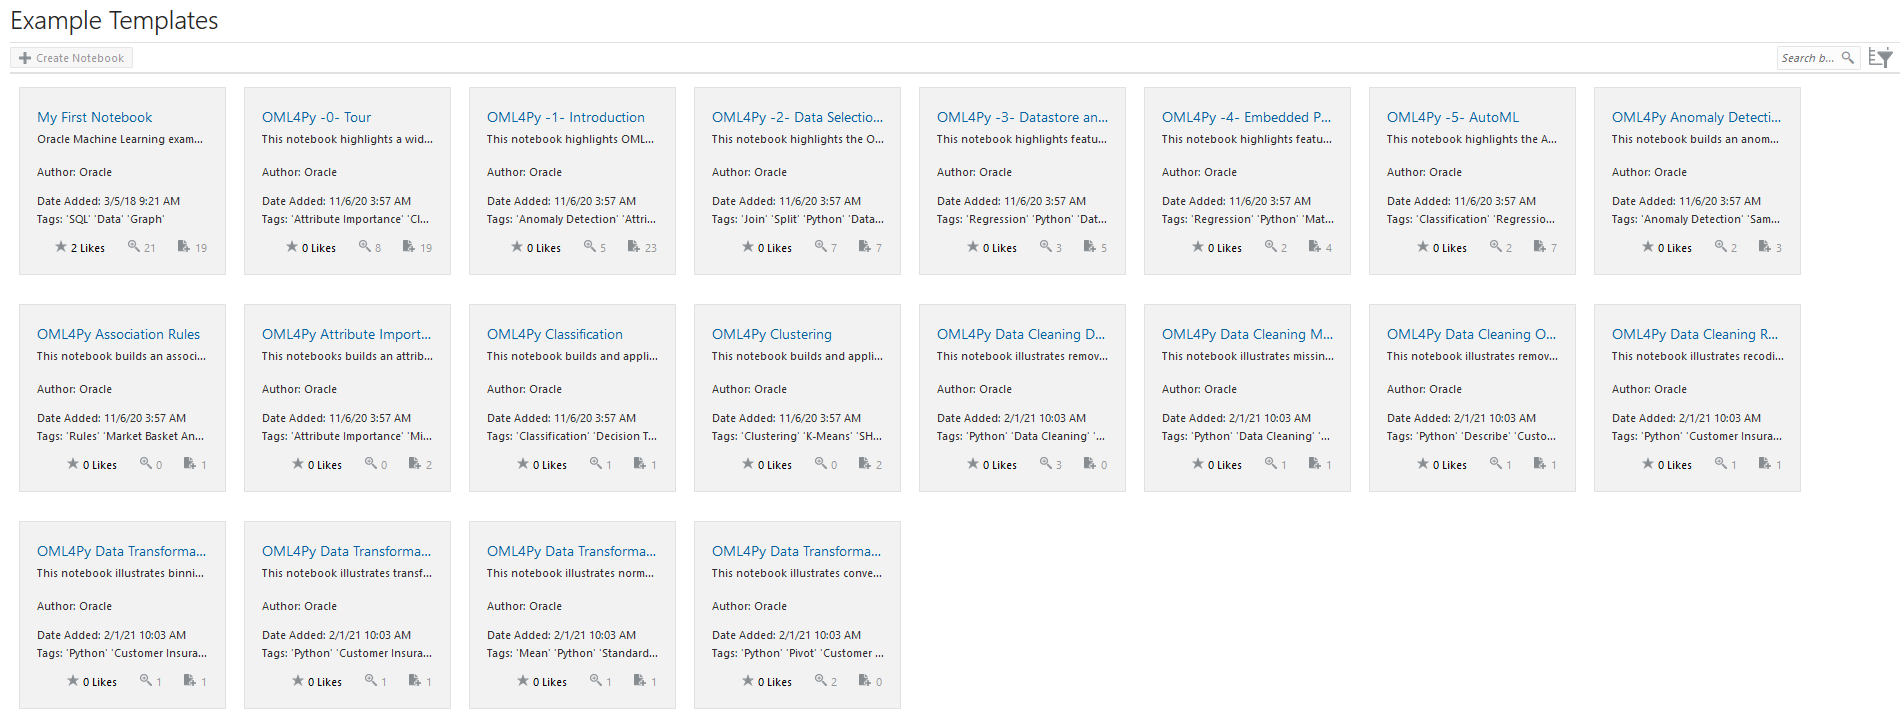Viewport: 1901px width, 725px height.
Task: Open the OML4Py Attribute Importance notebook
Action: (346, 334)
